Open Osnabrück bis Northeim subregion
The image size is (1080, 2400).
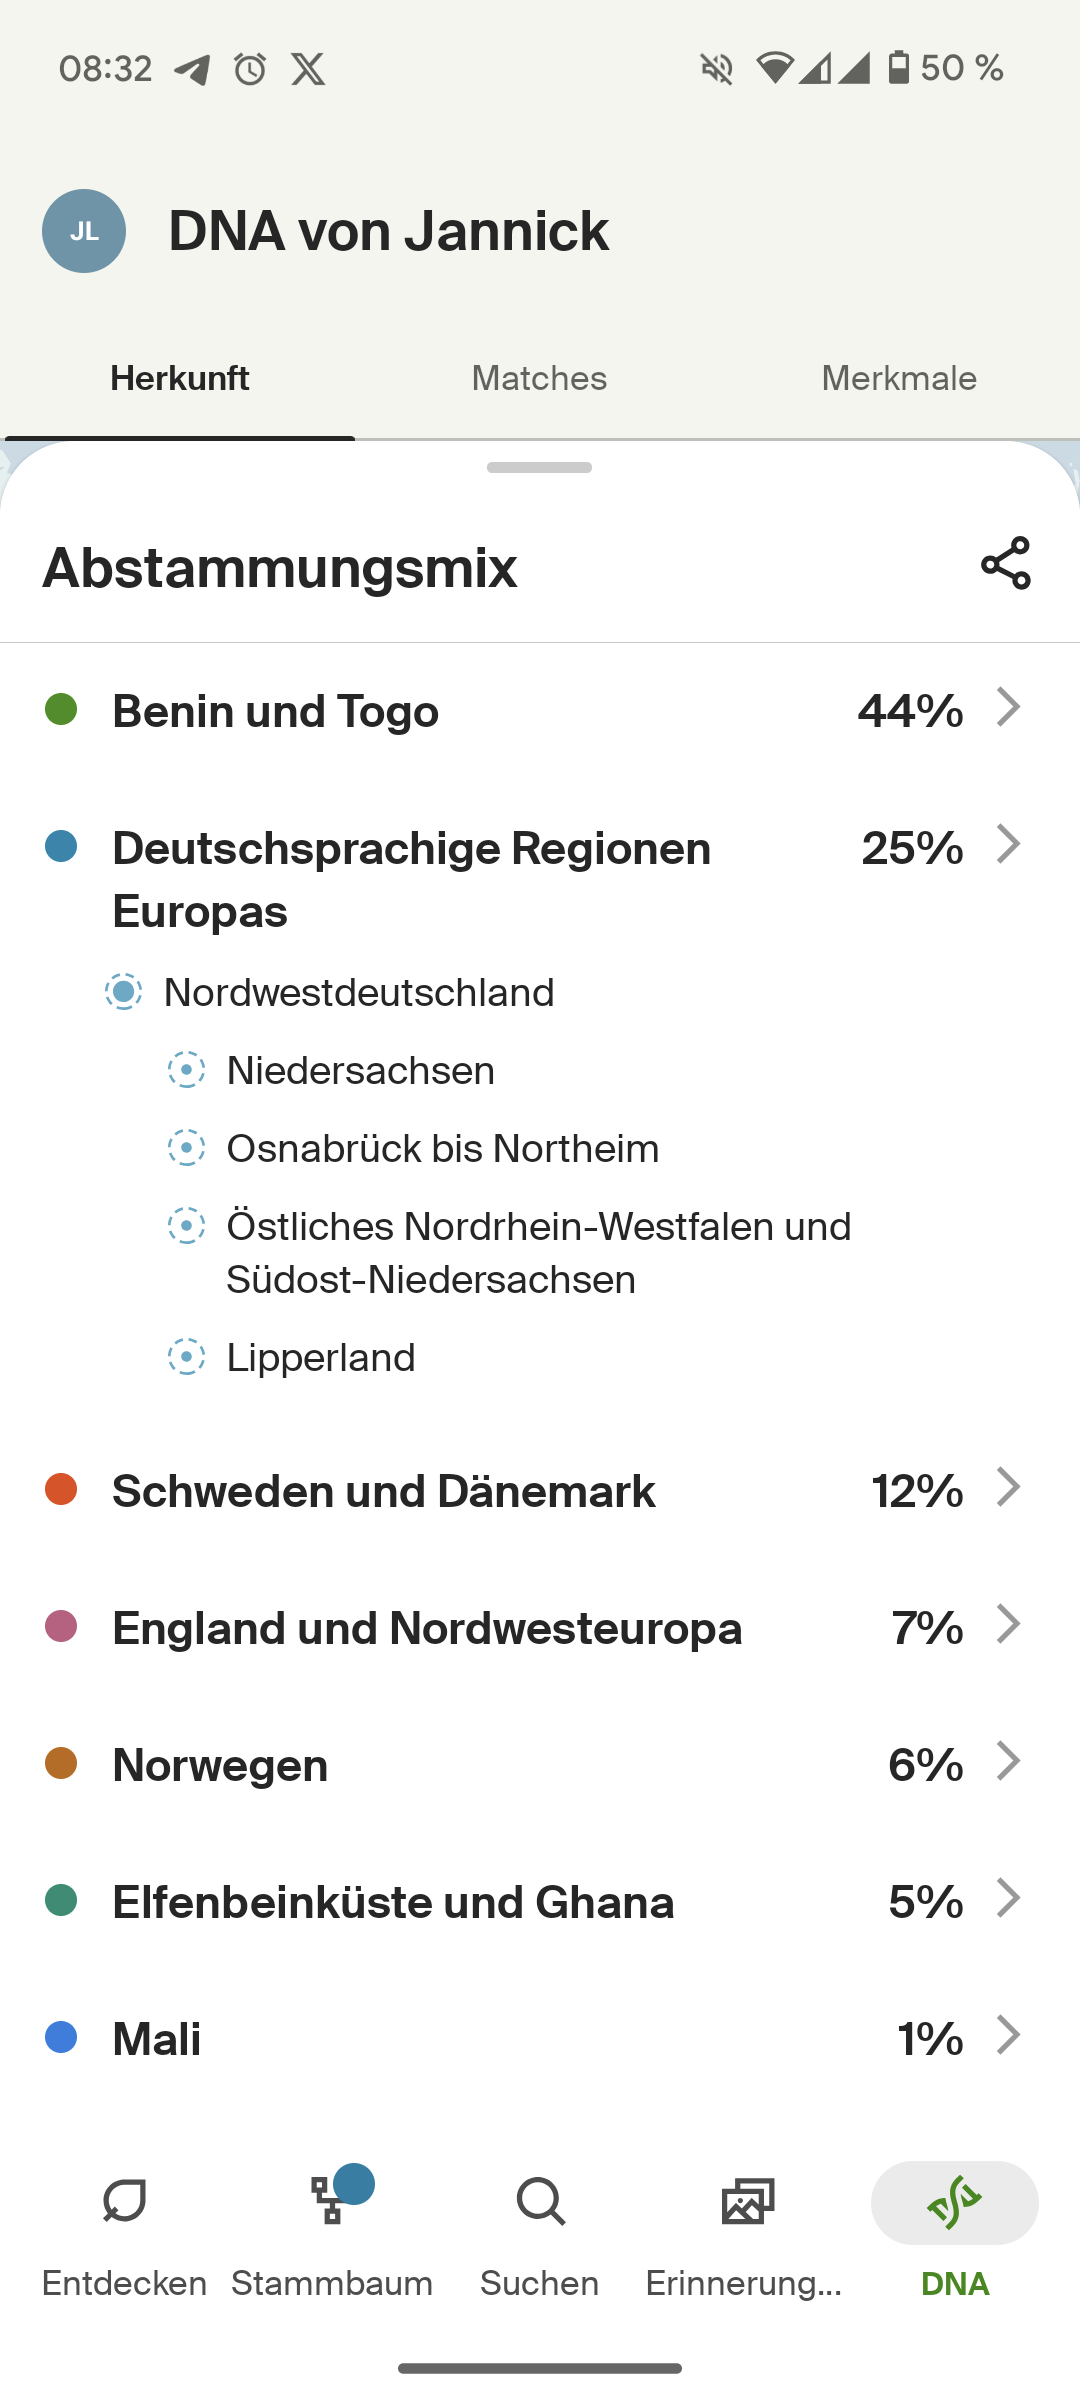(442, 1149)
